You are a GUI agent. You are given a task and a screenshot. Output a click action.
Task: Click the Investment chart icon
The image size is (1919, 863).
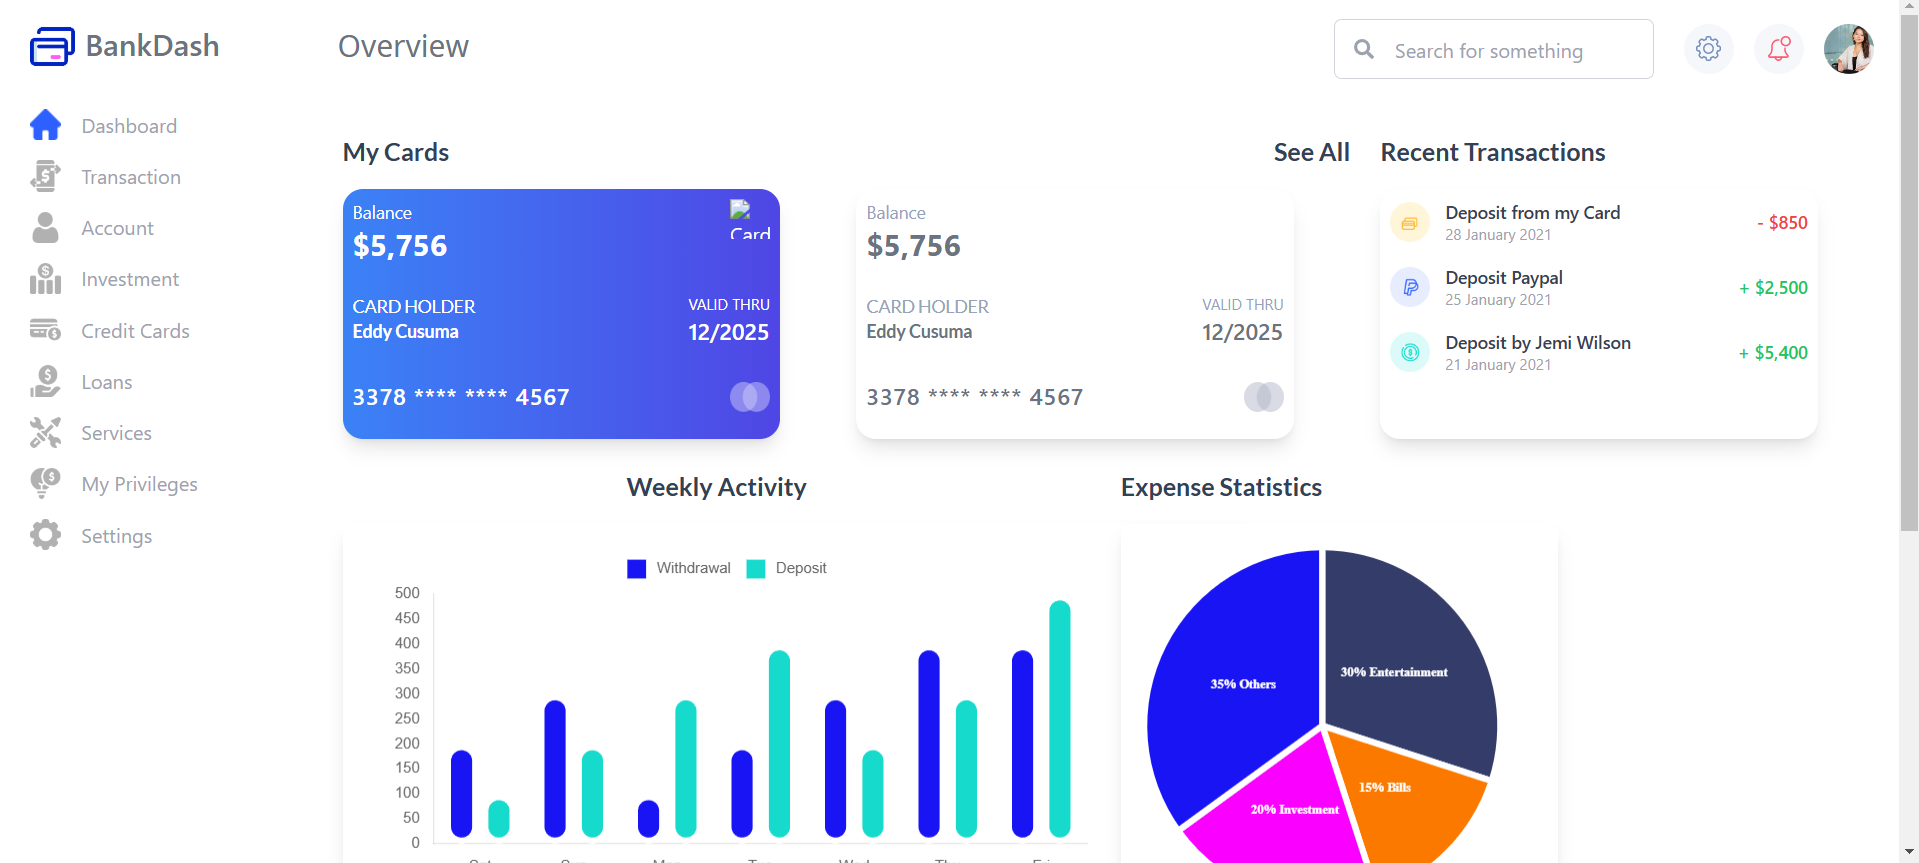(45, 279)
